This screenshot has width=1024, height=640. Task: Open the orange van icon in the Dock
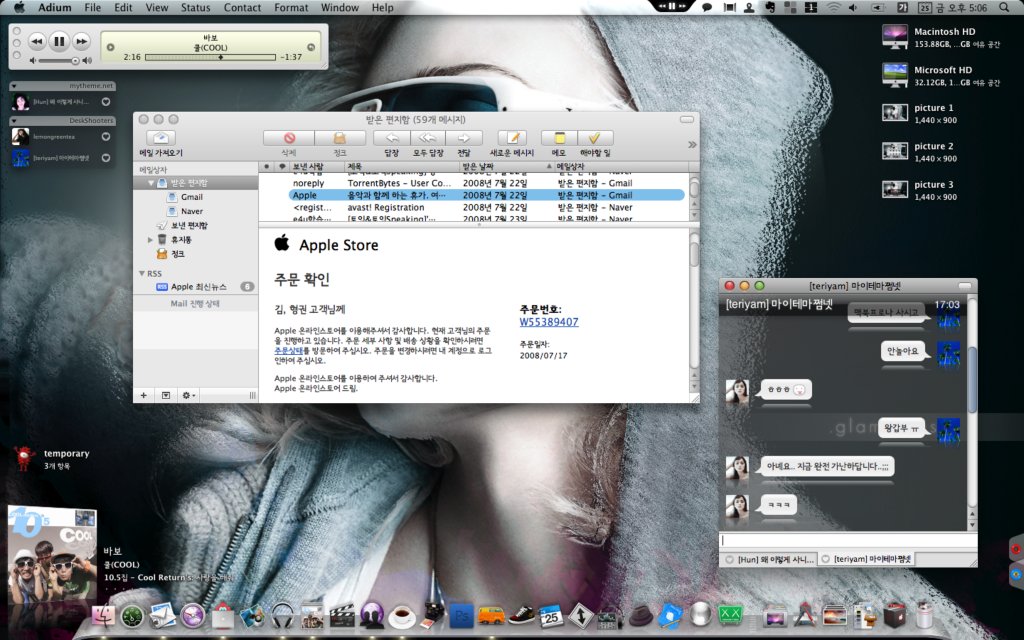pyautogui.click(x=491, y=615)
